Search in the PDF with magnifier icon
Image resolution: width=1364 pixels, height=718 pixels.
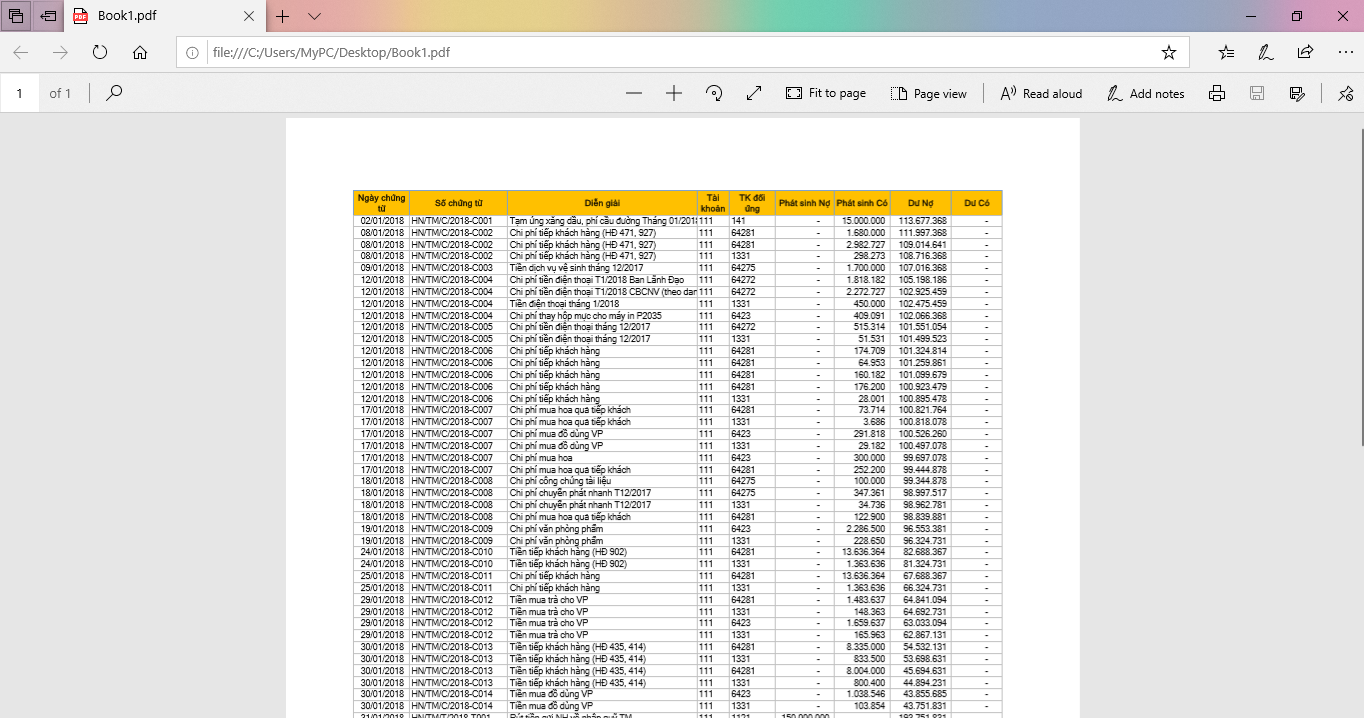click(x=114, y=93)
